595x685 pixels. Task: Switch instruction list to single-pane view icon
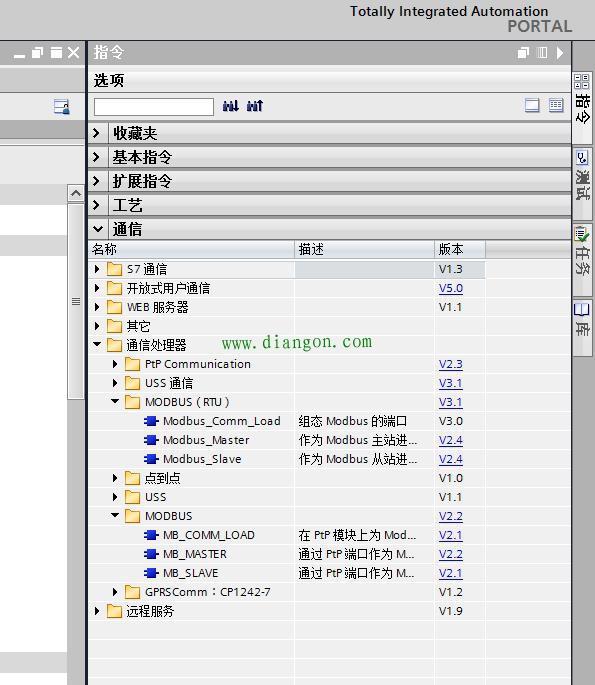[532, 105]
